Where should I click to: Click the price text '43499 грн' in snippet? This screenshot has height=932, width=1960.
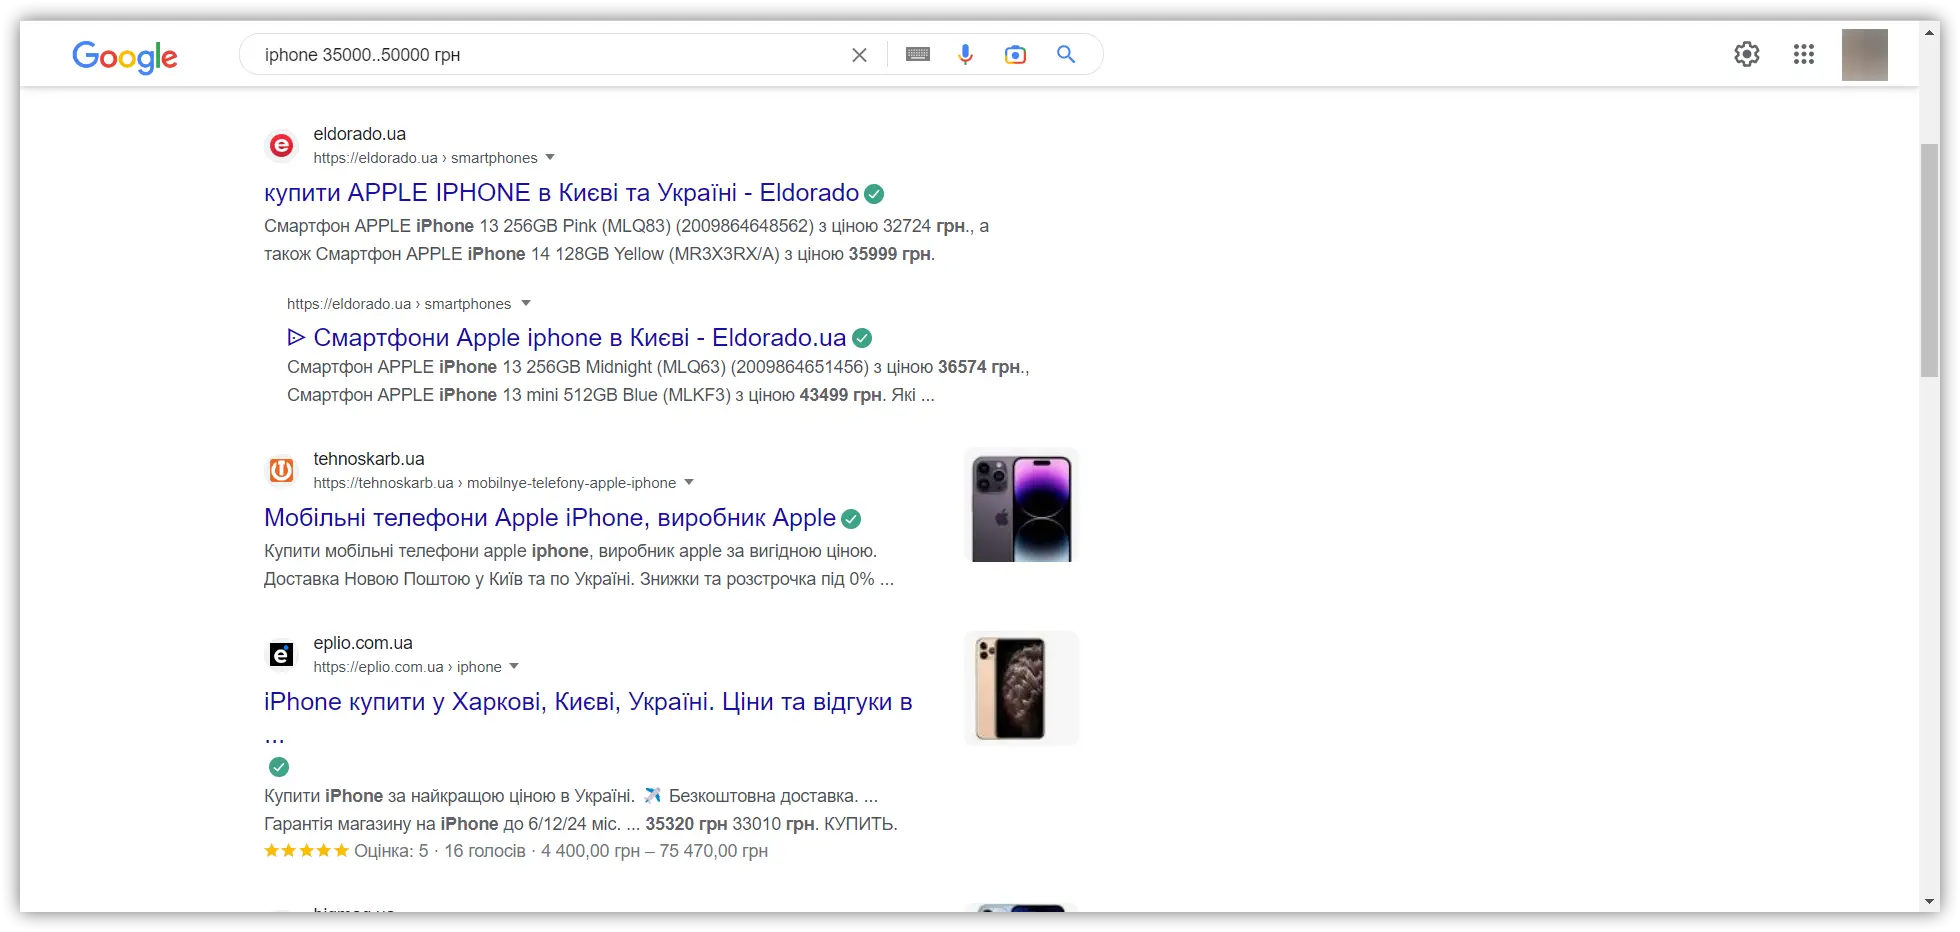841,395
